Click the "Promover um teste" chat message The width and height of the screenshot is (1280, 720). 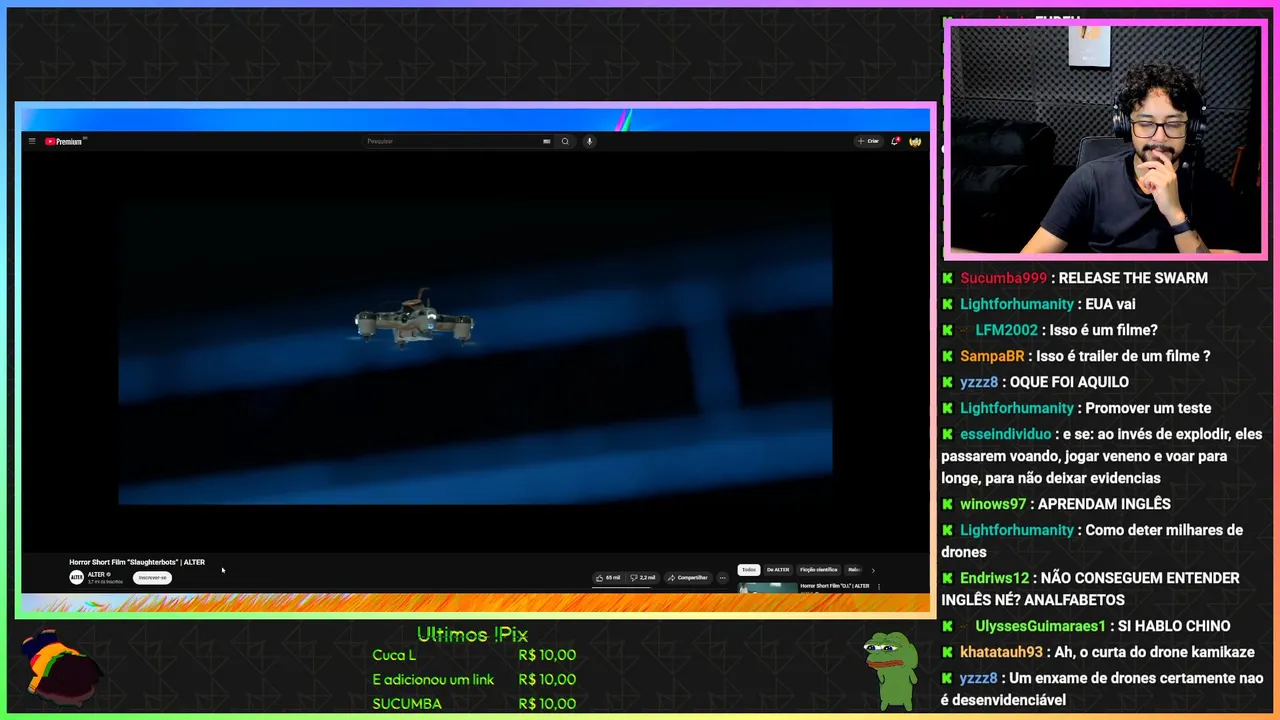tap(1148, 408)
